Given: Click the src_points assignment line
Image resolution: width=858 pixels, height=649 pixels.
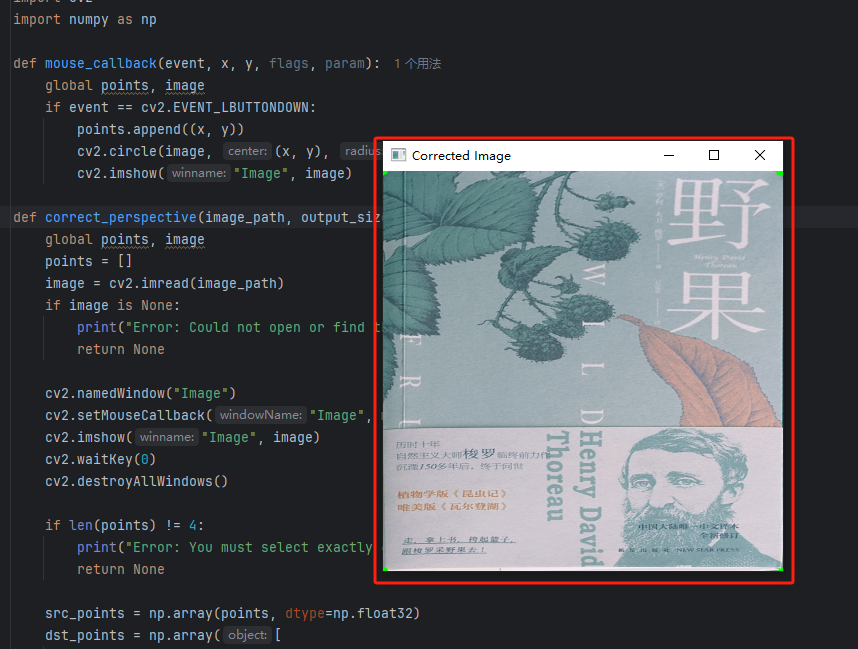Looking at the screenshot, I should tap(233, 613).
